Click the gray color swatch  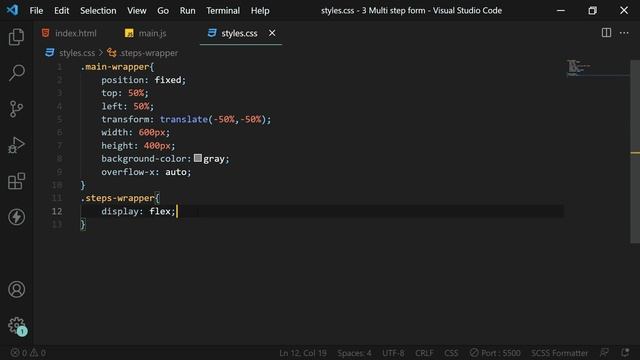pyautogui.click(x=198, y=158)
